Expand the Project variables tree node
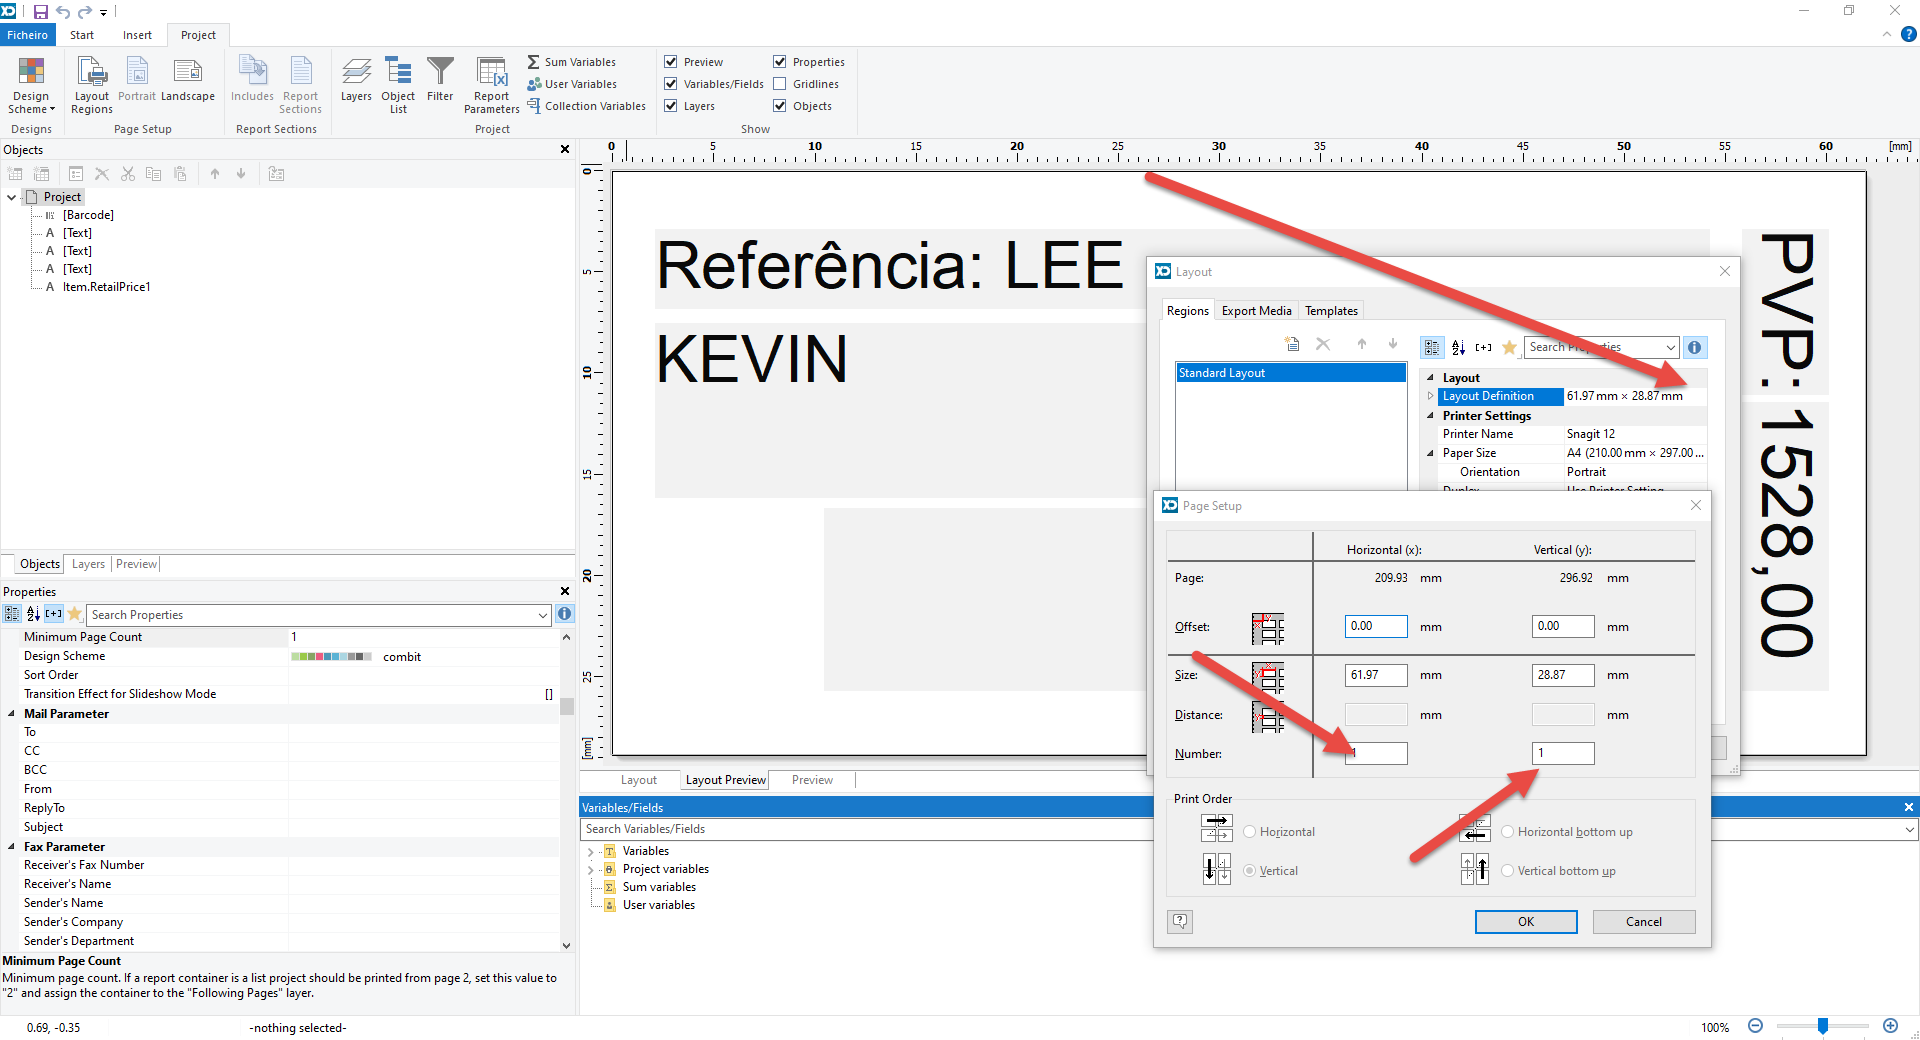1920x1040 pixels. (x=590, y=870)
